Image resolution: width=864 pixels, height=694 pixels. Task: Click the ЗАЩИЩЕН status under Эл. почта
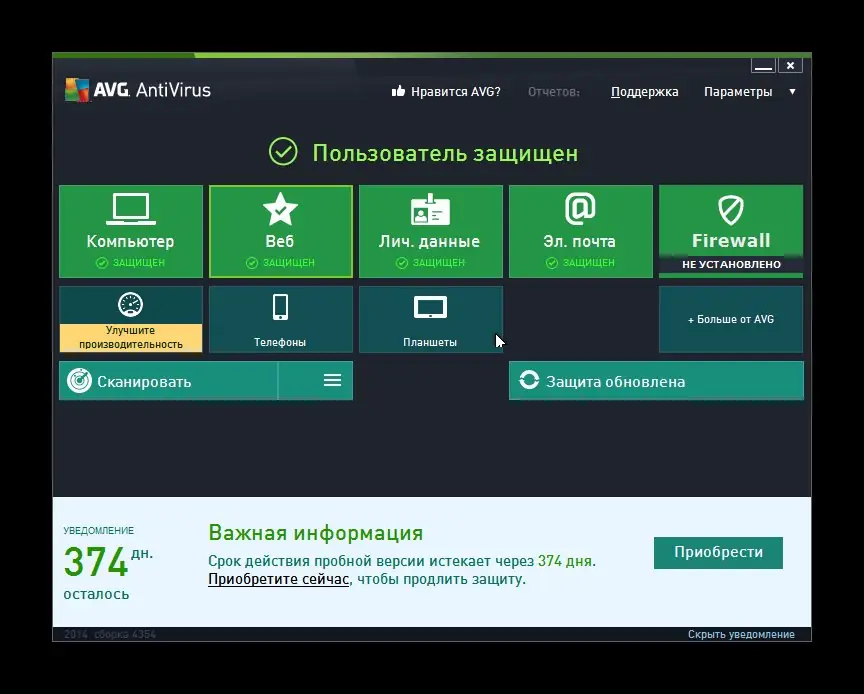pyautogui.click(x=580, y=263)
